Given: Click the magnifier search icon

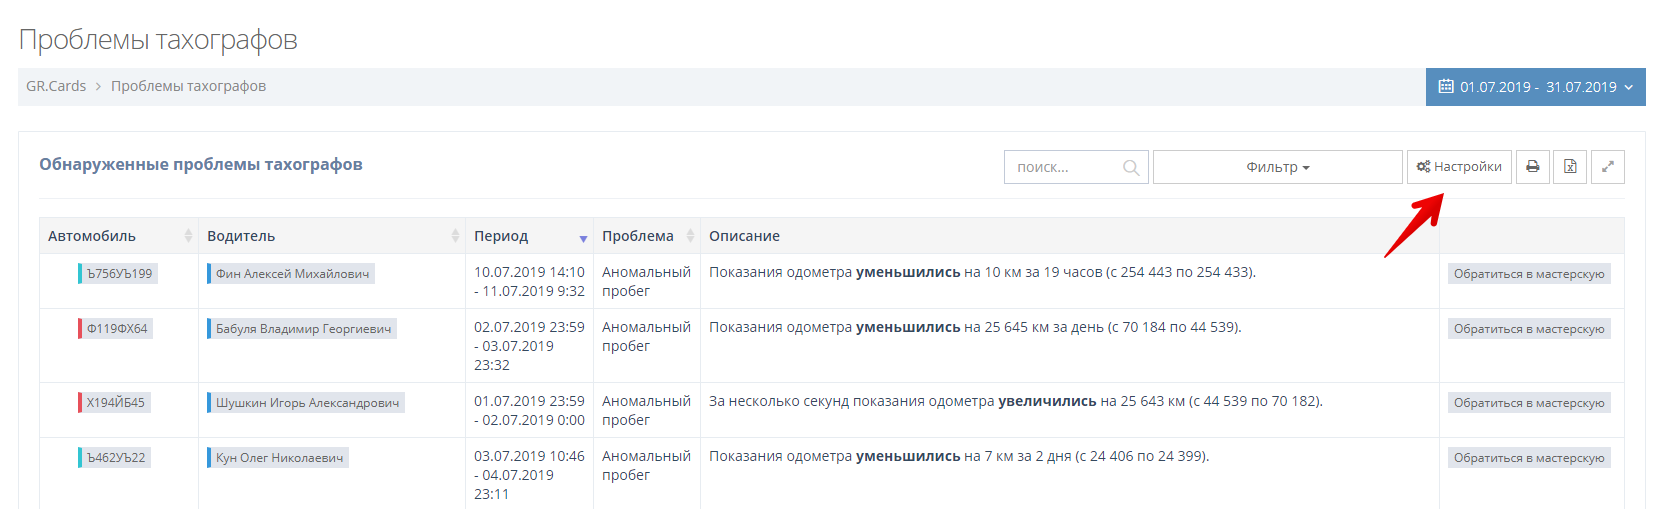Looking at the screenshot, I should point(1131,168).
